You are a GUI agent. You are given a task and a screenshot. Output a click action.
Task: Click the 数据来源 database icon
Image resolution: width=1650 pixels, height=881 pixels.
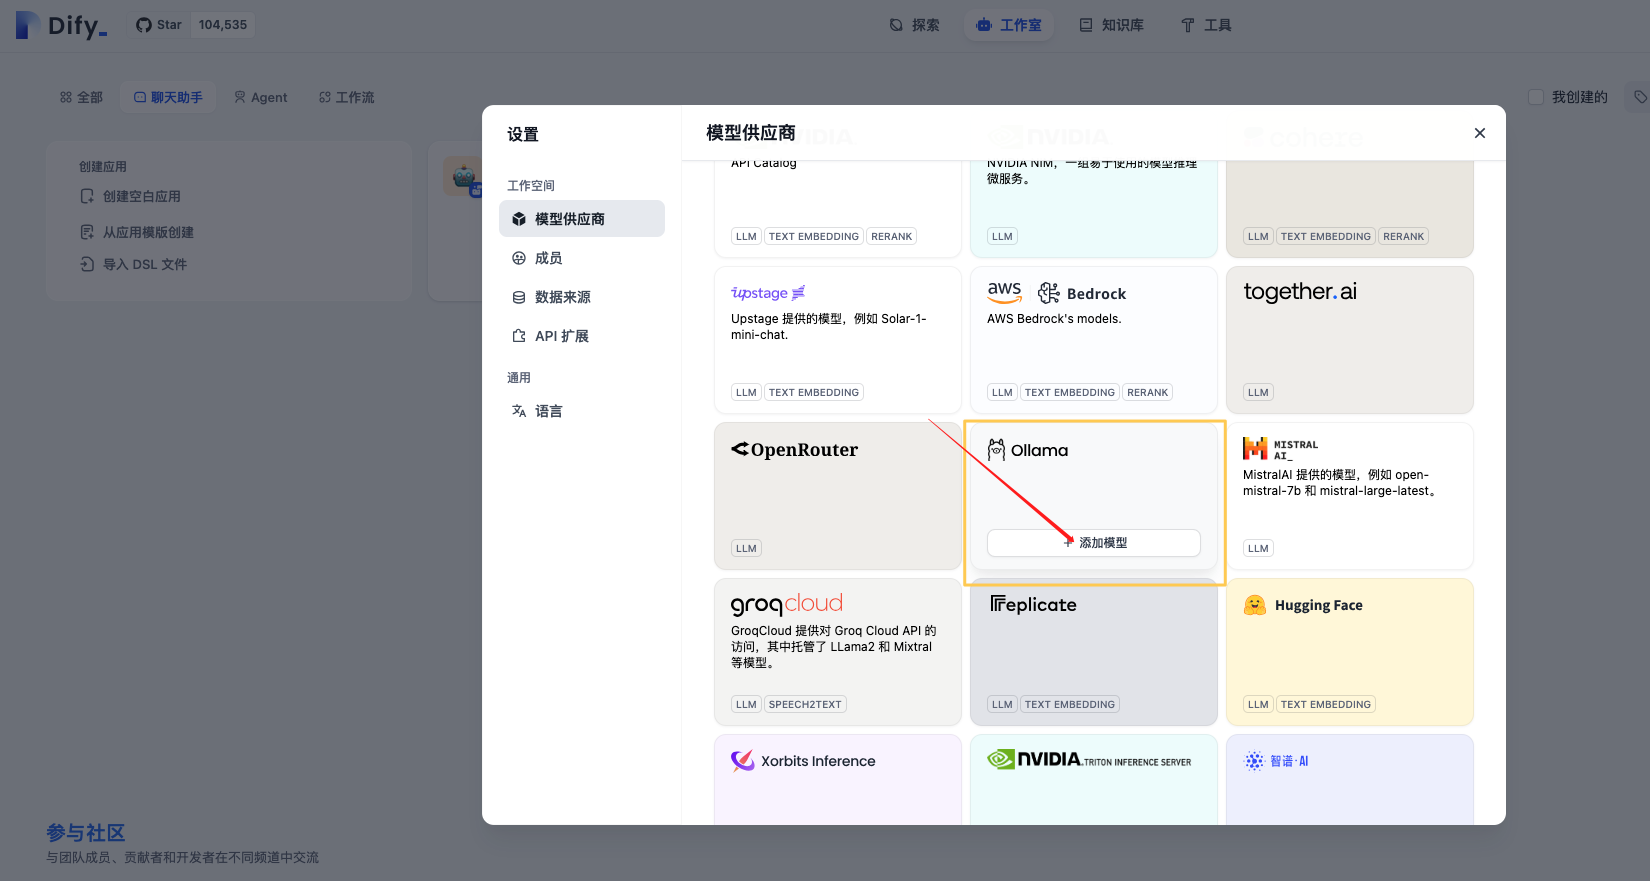point(519,297)
